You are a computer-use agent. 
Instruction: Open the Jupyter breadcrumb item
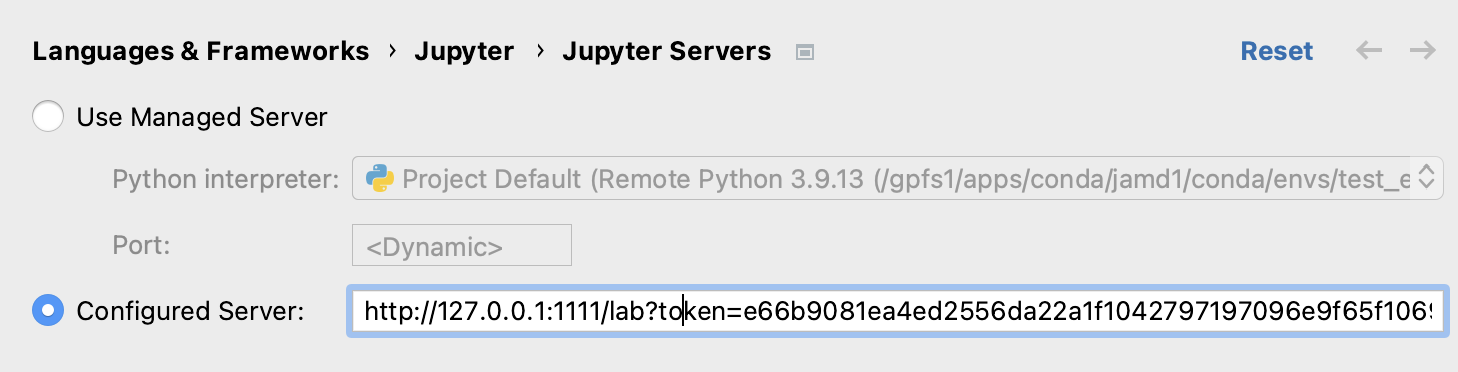pyautogui.click(x=464, y=52)
